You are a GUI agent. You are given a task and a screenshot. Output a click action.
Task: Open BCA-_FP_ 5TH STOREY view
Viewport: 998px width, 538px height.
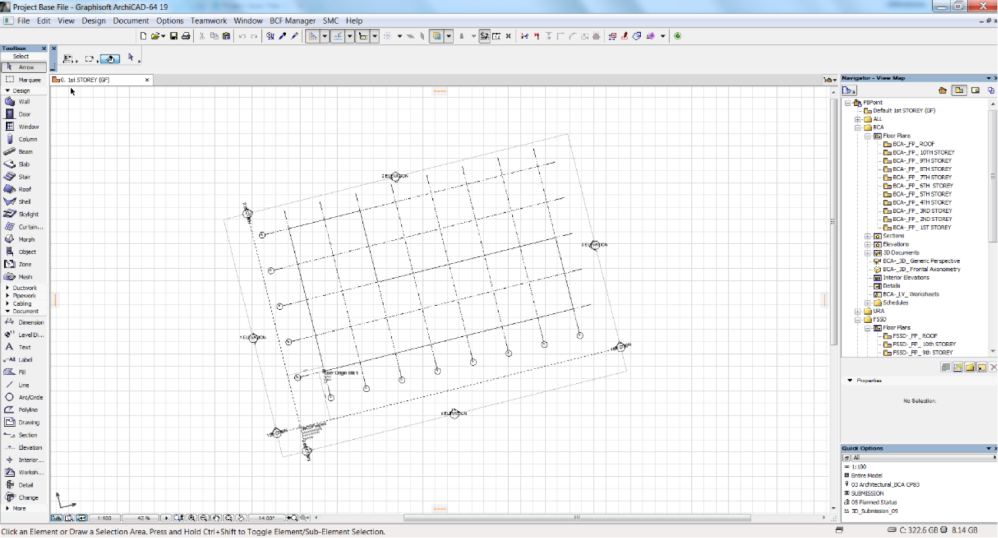tap(923, 194)
